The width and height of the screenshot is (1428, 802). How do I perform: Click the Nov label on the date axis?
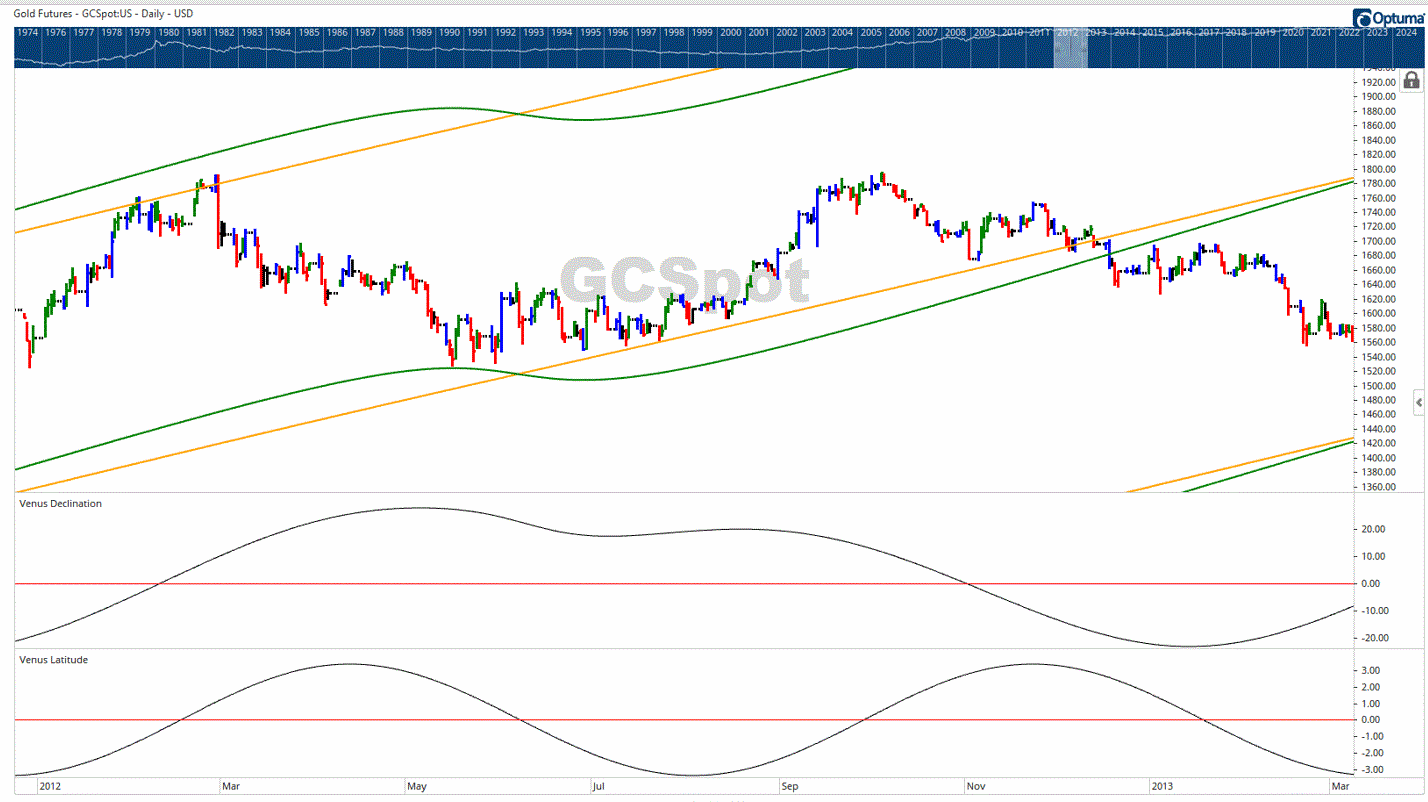[975, 787]
